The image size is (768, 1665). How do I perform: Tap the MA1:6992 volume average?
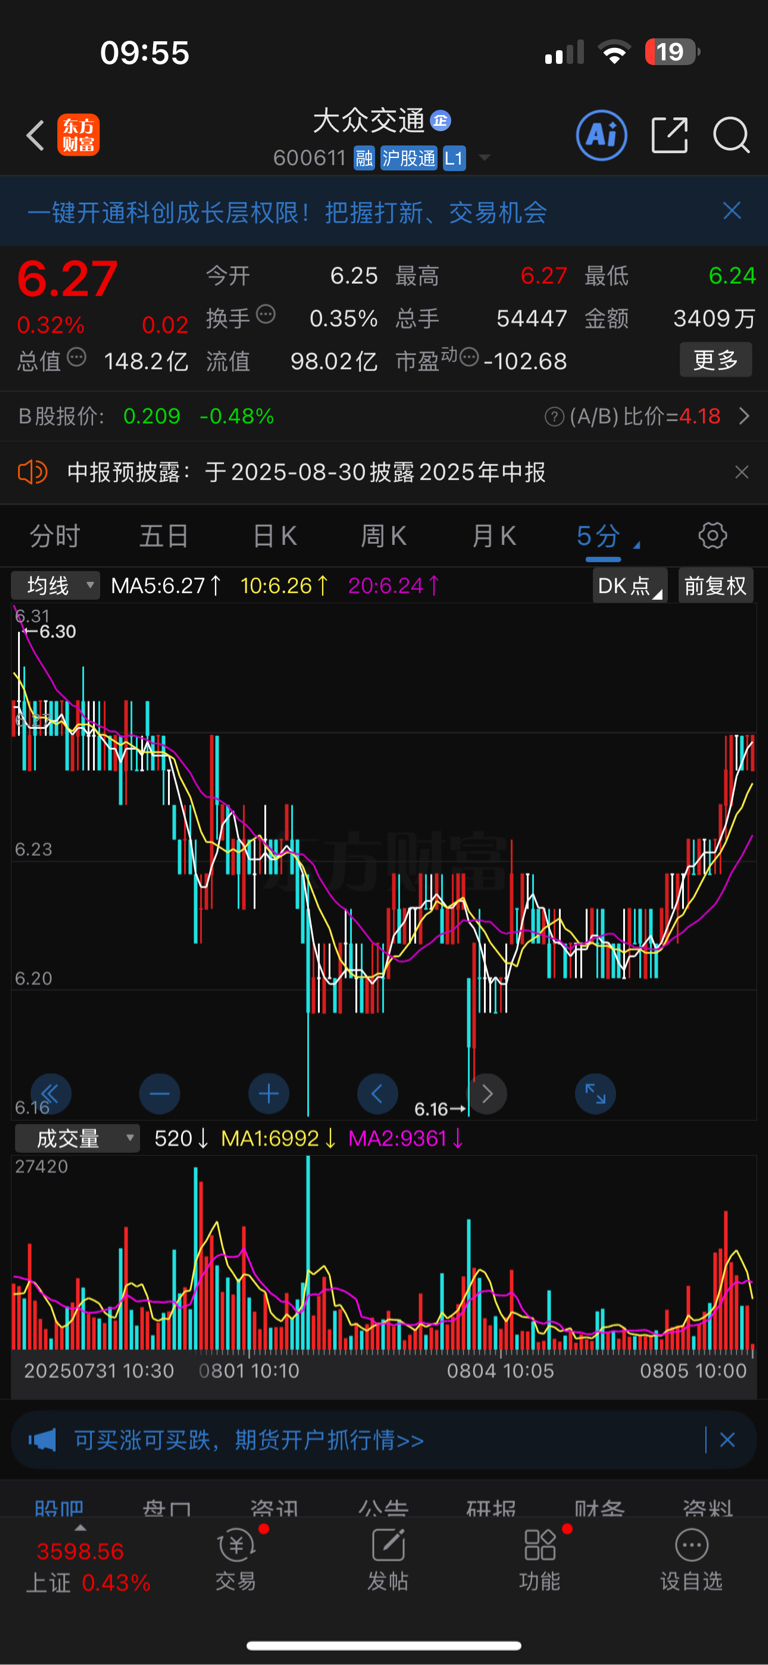(278, 1138)
